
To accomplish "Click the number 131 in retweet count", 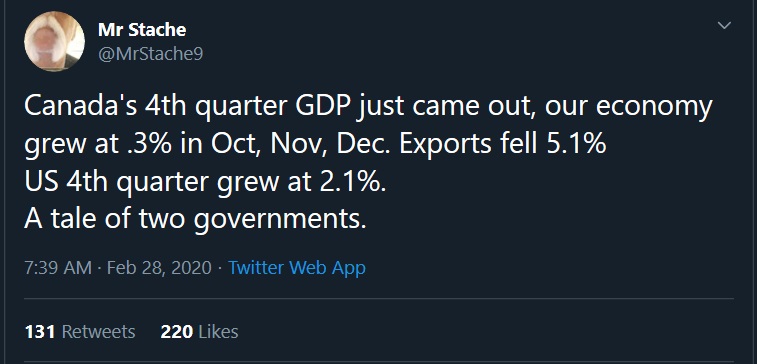I will click(40, 332).
